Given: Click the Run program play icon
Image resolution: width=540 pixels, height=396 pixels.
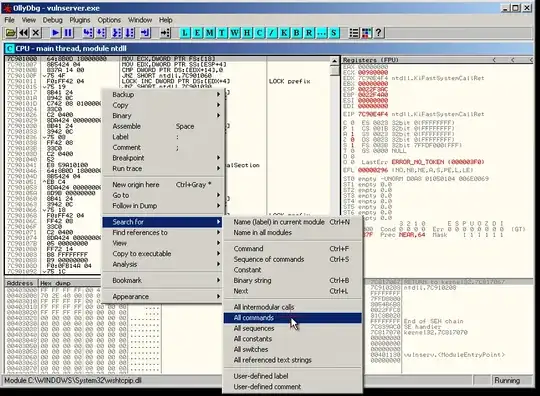Looking at the screenshot, I should 55,33.
